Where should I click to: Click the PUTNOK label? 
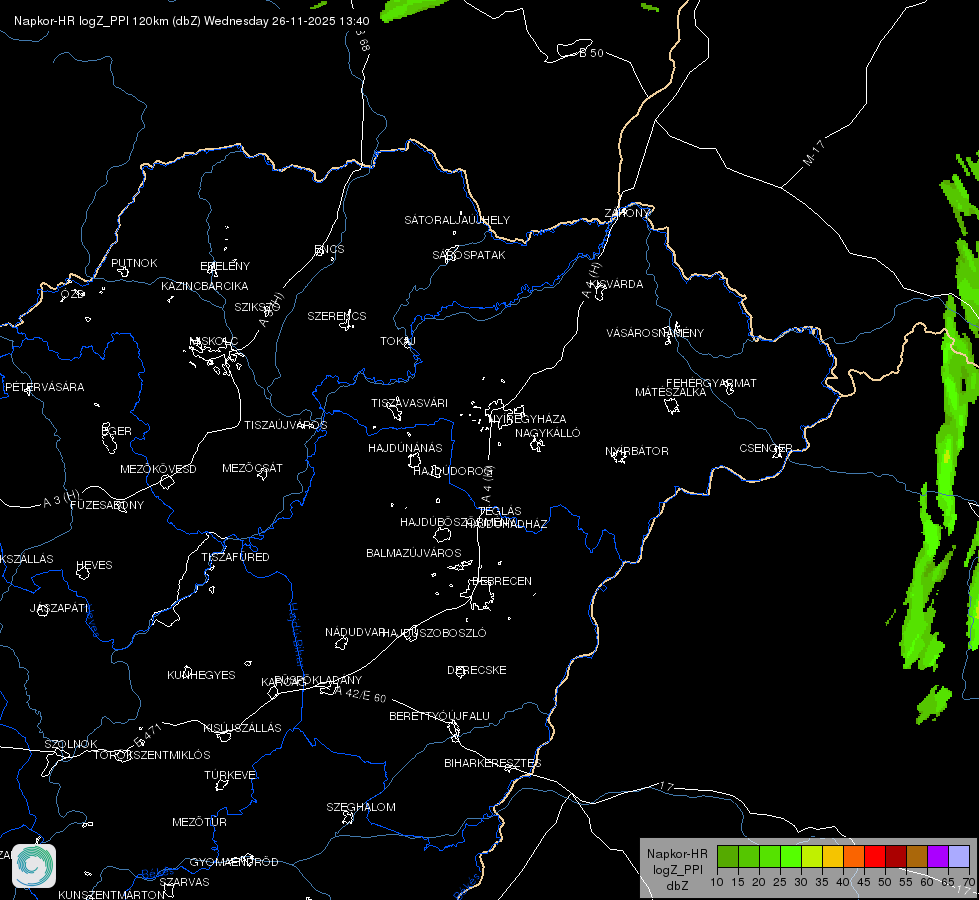tap(134, 263)
